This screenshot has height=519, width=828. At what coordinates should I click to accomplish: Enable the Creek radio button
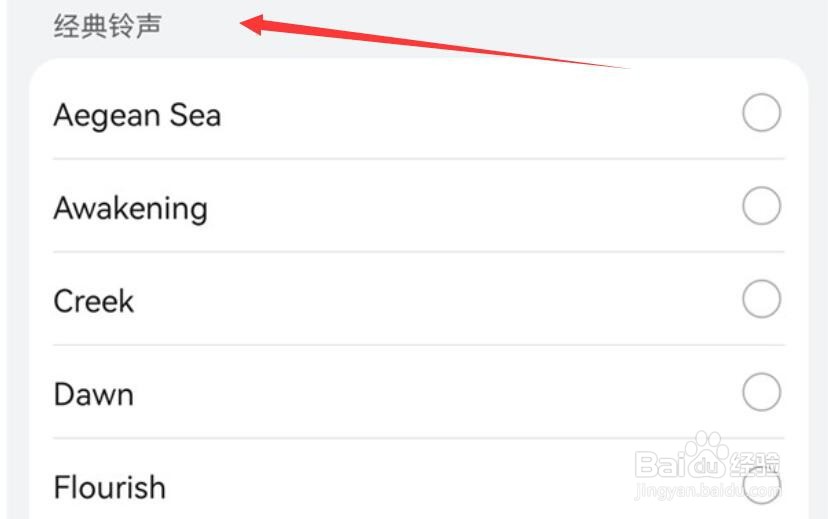coord(761,299)
